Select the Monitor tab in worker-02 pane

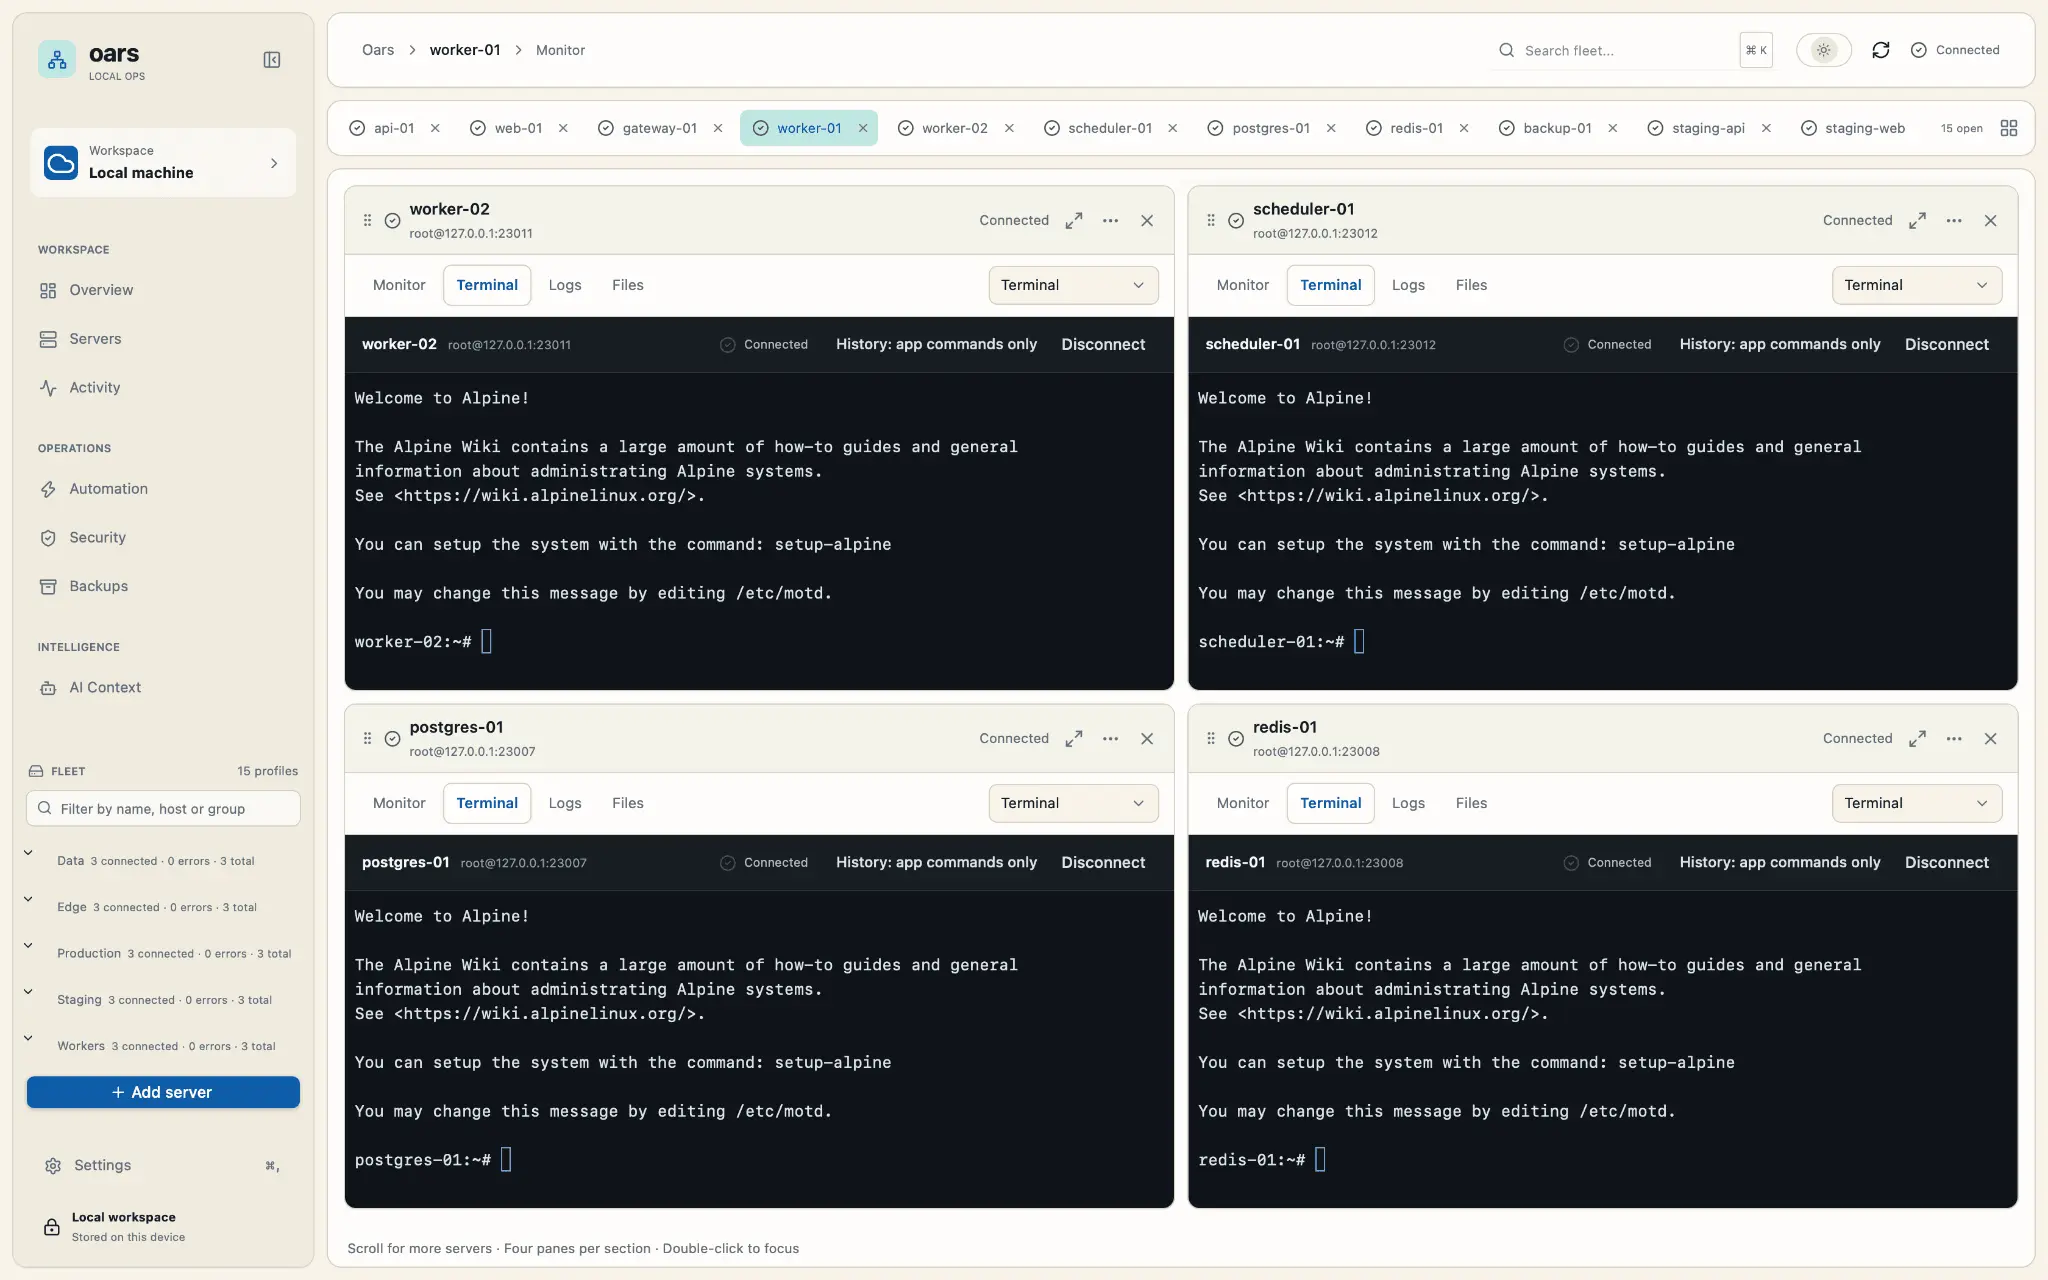pyautogui.click(x=399, y=285)
